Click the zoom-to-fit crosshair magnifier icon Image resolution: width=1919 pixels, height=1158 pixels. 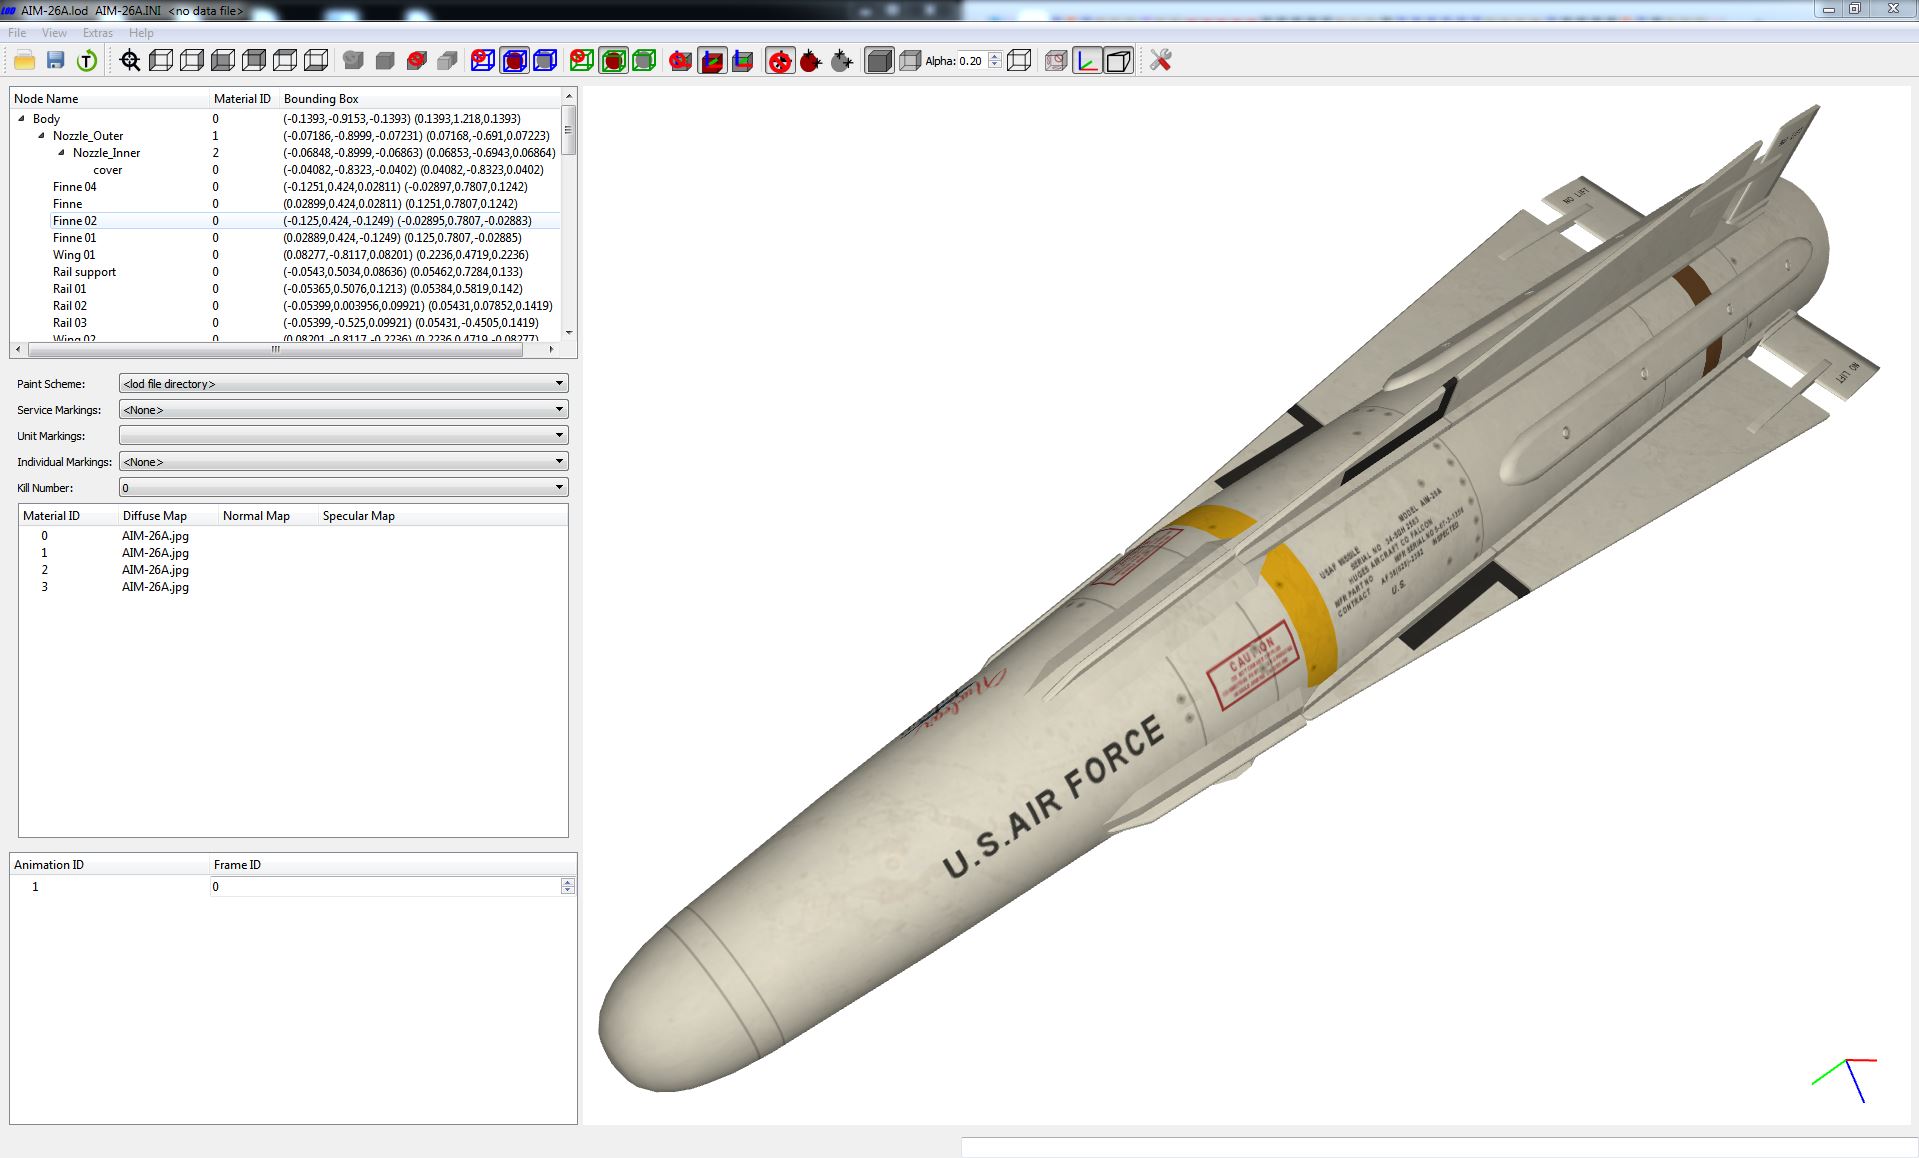(x=130, y=61)
